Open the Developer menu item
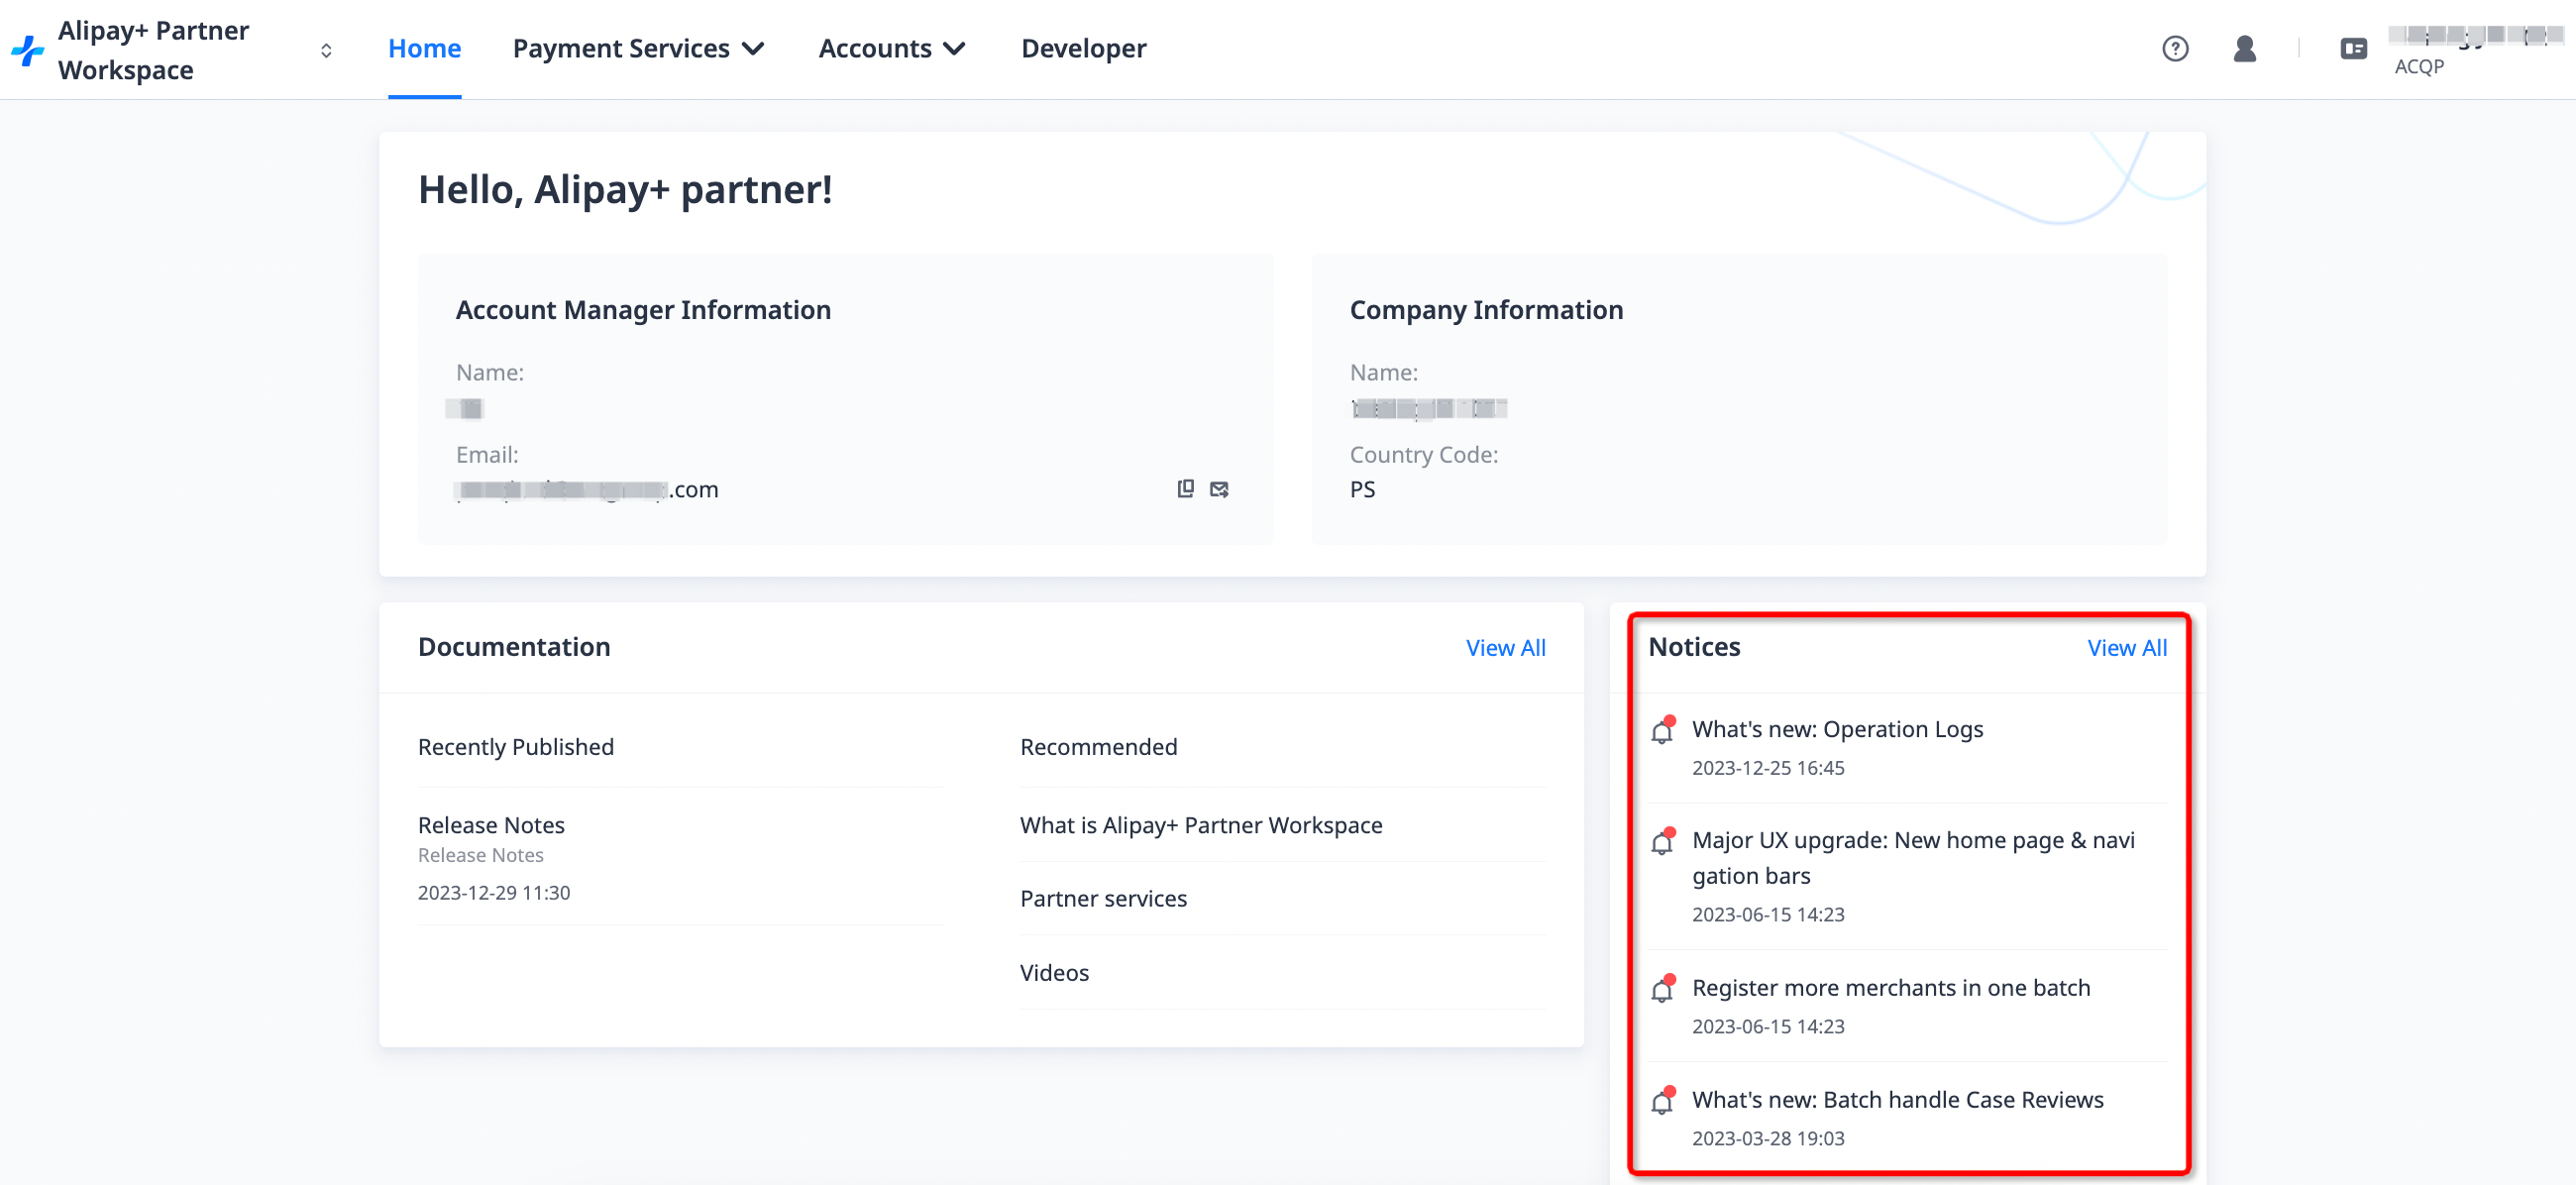This screenshot has height=1185, width=2576. pos(1083,49)
